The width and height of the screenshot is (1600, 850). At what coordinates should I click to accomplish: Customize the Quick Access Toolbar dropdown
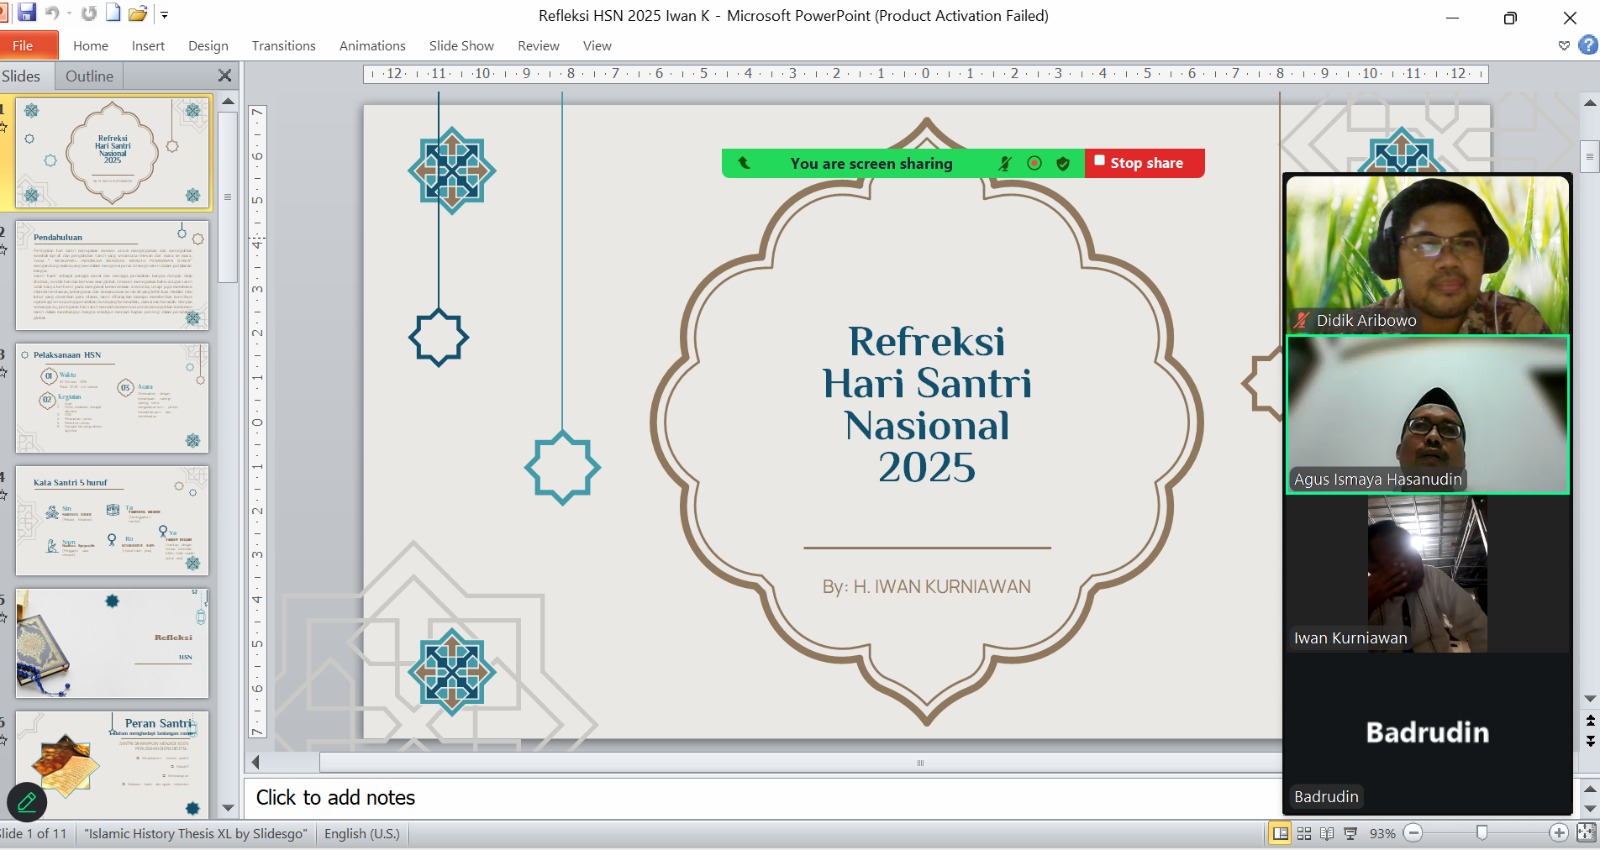(x=164, y=15)
